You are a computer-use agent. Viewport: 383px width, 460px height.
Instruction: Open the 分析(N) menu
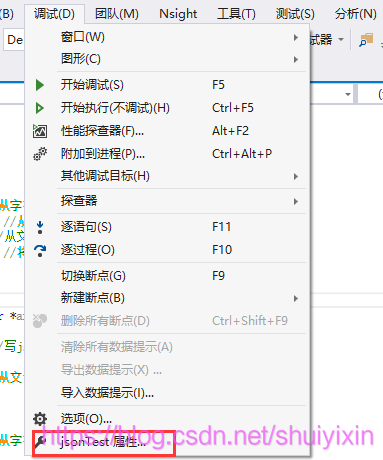(x=355, y=14)
